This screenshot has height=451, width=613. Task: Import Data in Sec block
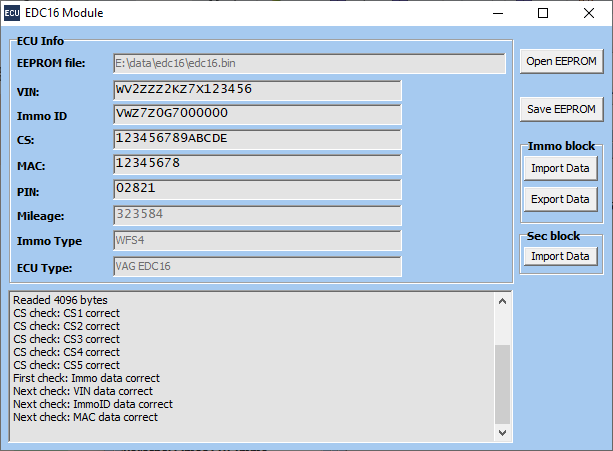pyautogui.click(x=560, y=256)
